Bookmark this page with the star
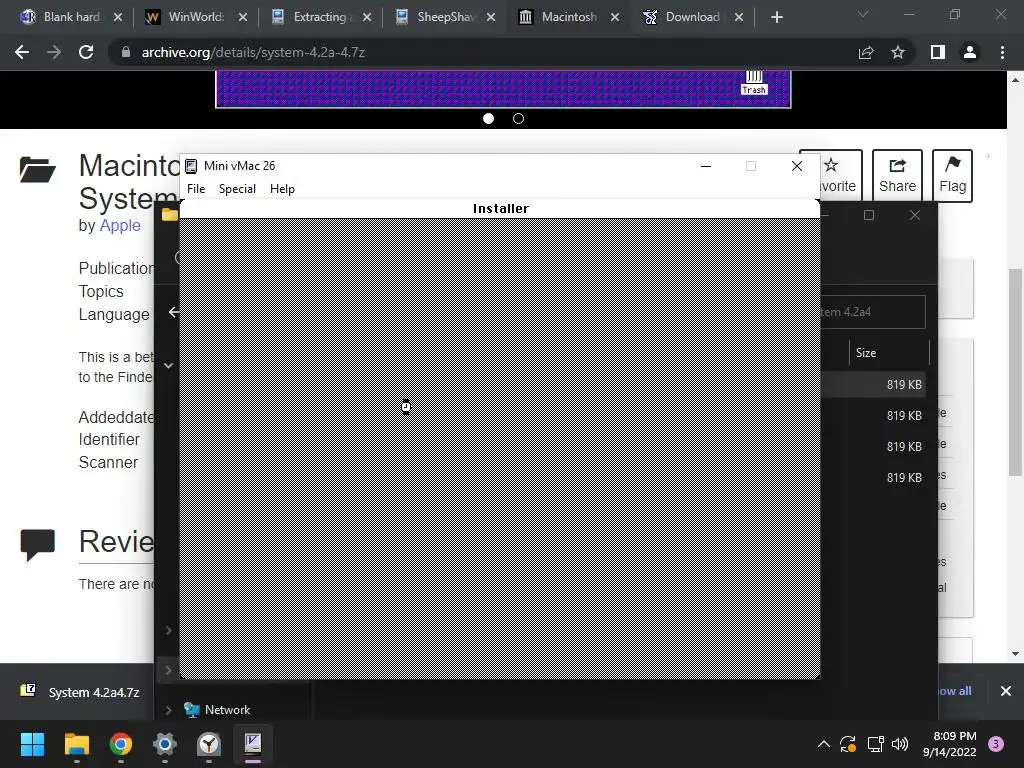This screenshot has height=768, width=1024. (x=898, y=52)
